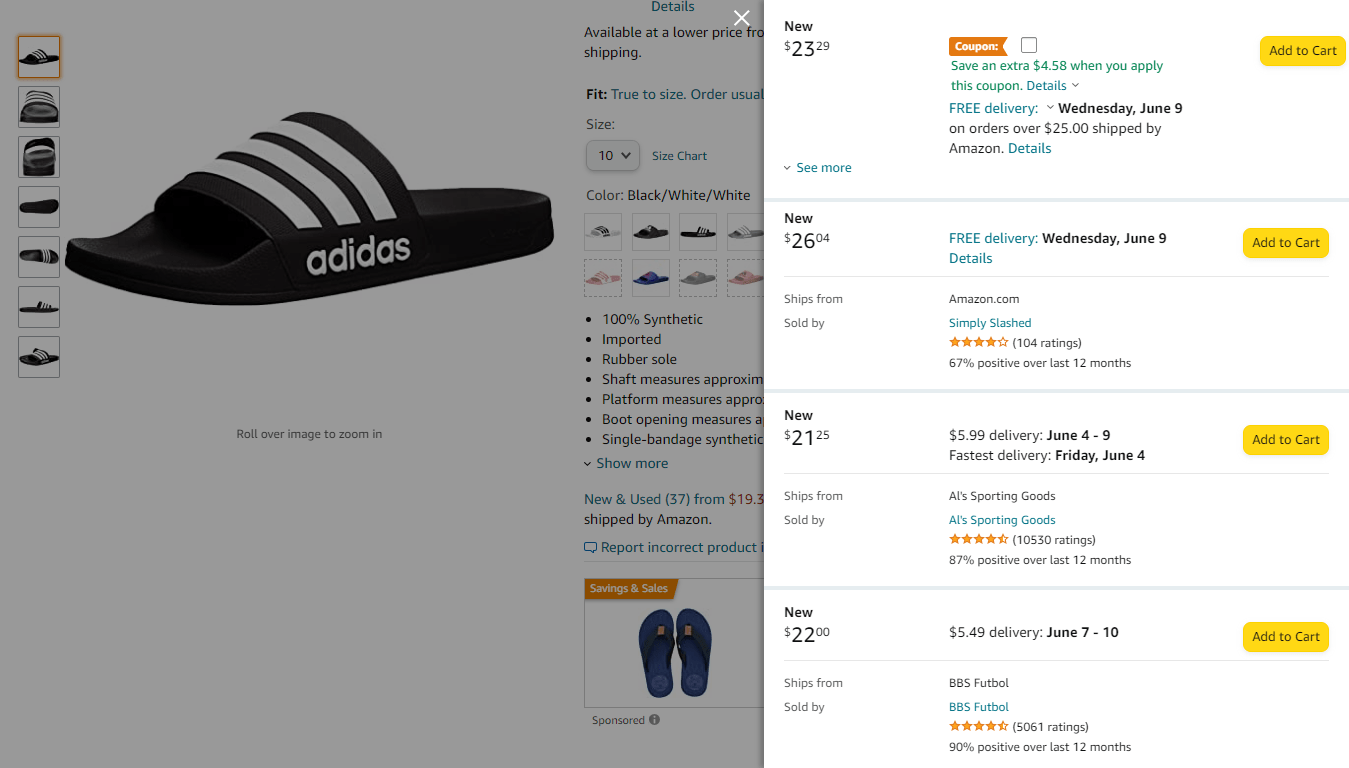Check the box to apply the $4.58 coupon
The image size is (1349, 768).
click(x=1028, y=44)
